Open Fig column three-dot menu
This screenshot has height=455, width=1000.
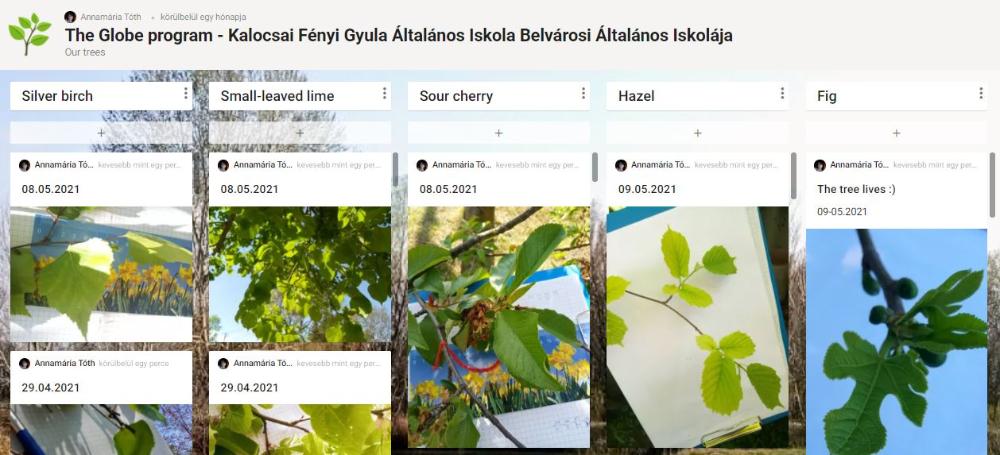click(x=981, y=94)
